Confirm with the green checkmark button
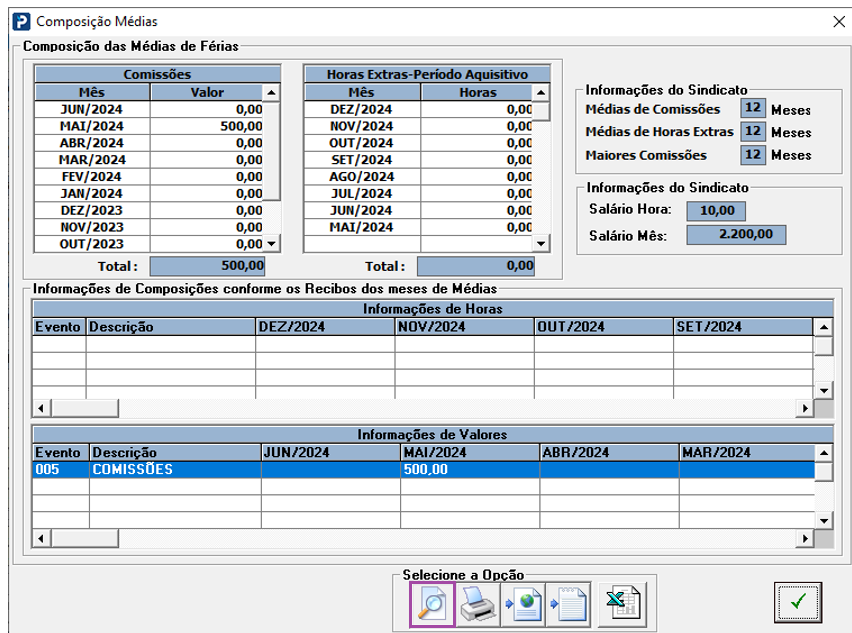This screenshot has height=633, width=852. [x=797, y=602]
